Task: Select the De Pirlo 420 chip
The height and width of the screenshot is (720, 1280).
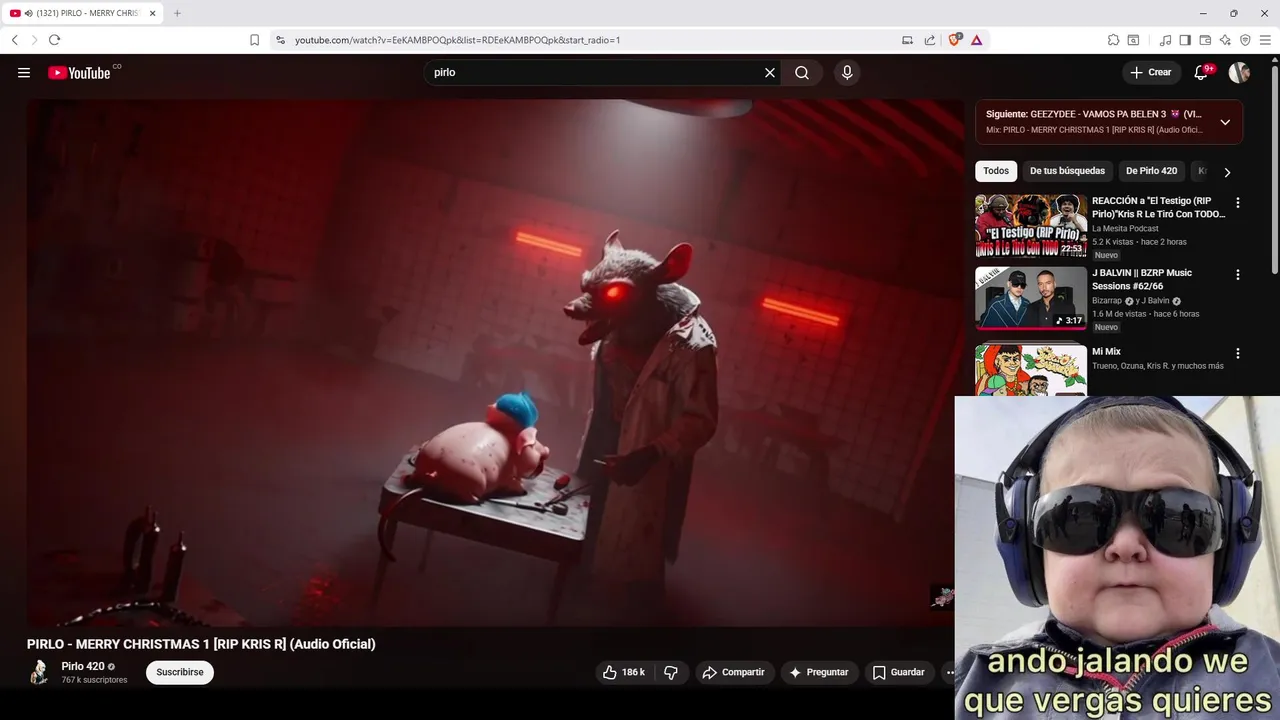Action: coord(1151,171)
